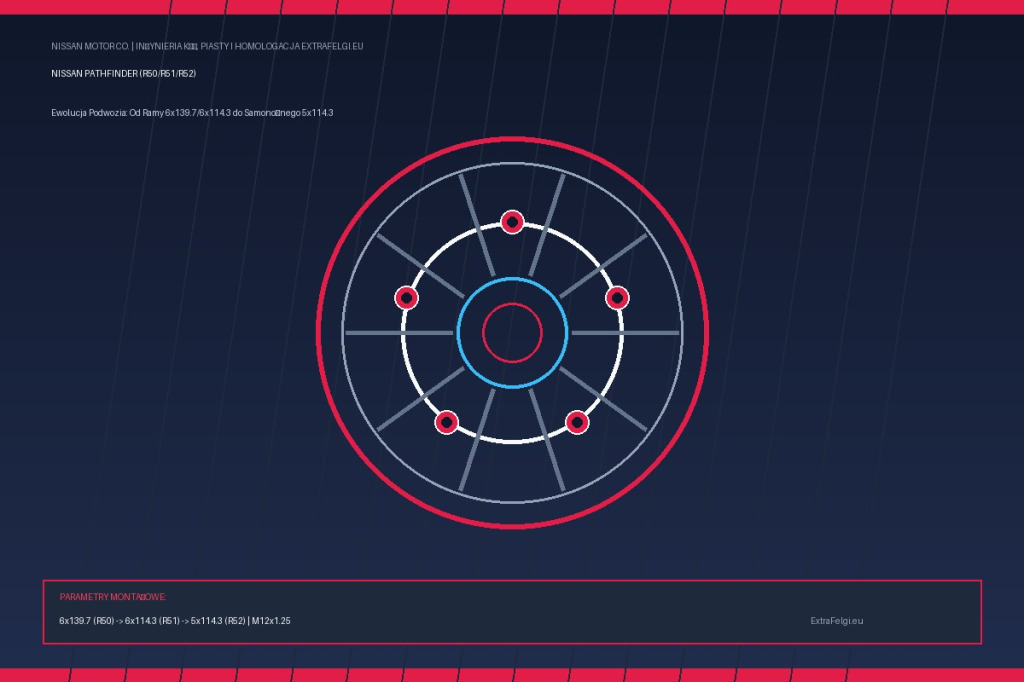Click the "Ewolucja Podwozia" subtitle line
Viewport: 1024px width, 682px height.
(192, 113)
